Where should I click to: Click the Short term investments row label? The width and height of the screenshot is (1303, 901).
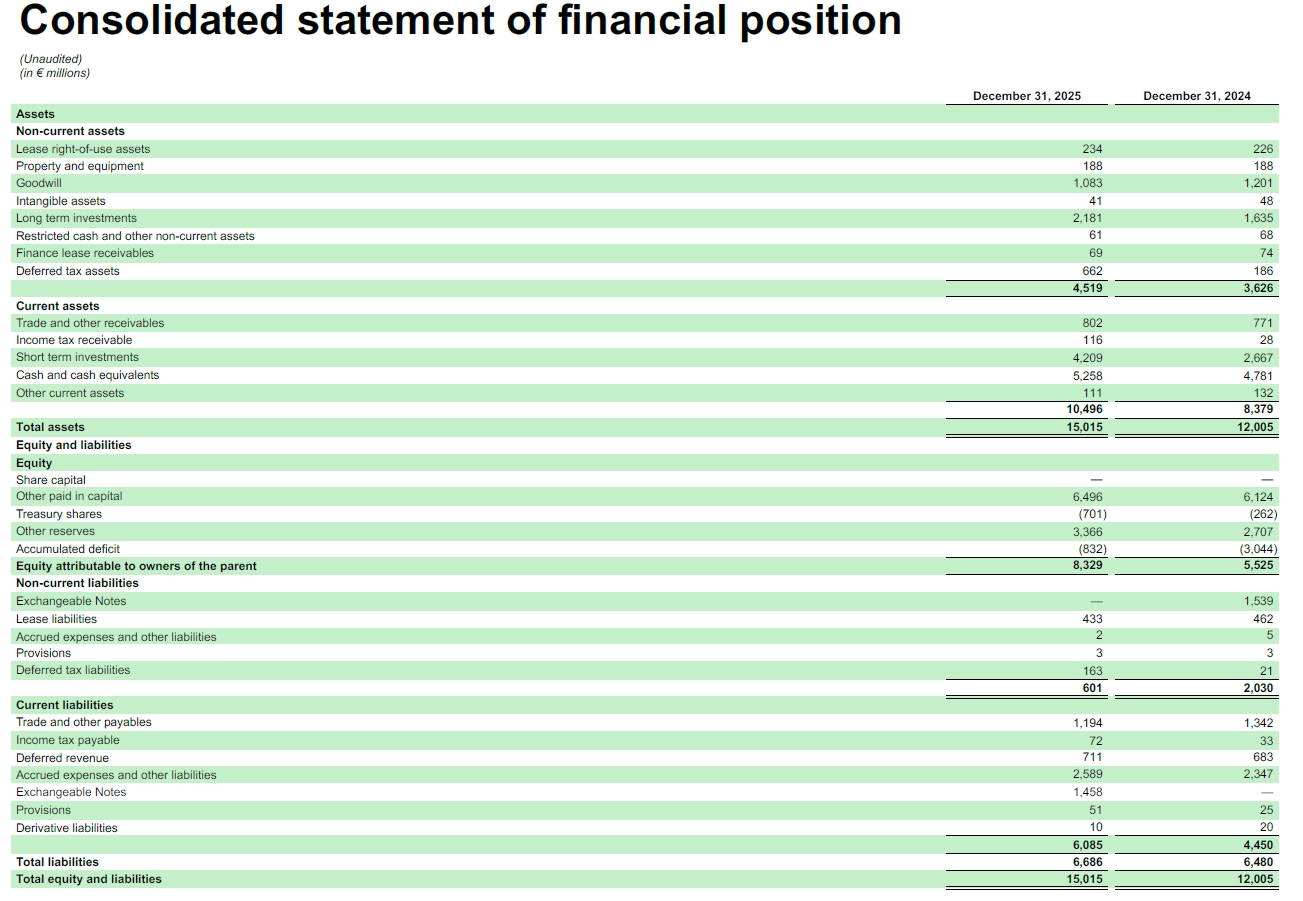coord(77,357)
